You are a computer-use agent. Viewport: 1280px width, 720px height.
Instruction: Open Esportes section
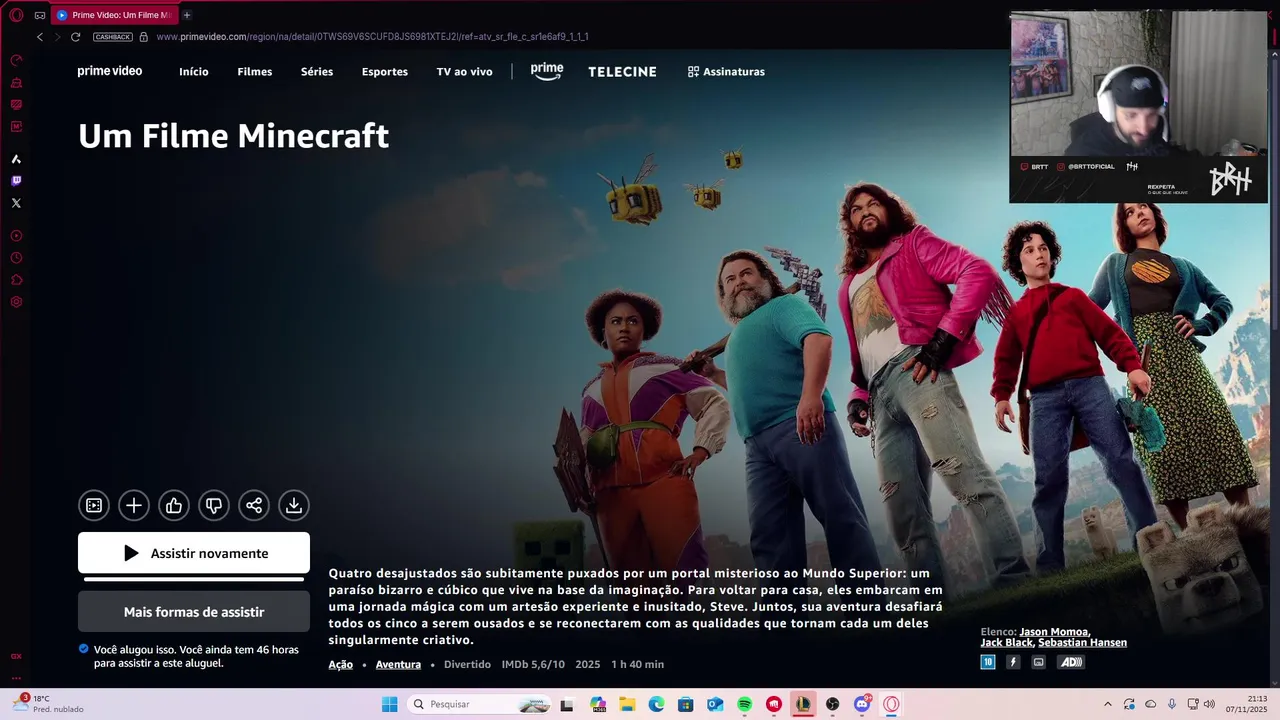[x=385, y=72]
